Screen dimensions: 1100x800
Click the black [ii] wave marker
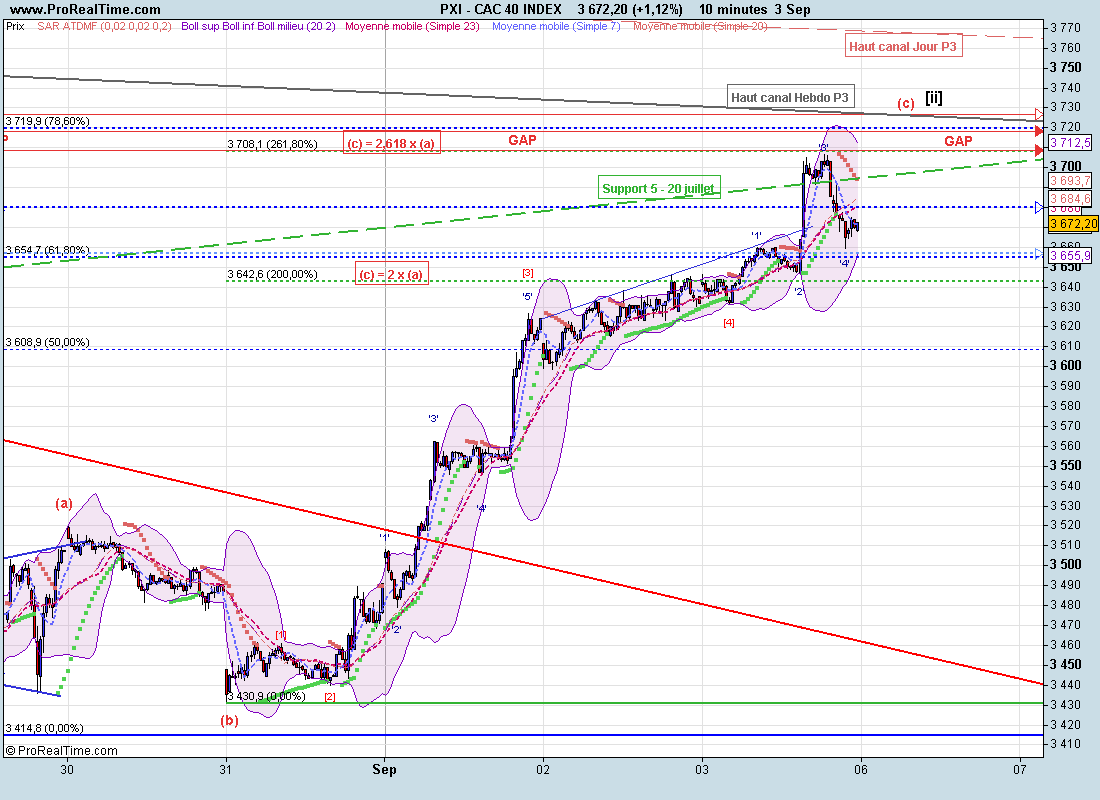(933, 97)
